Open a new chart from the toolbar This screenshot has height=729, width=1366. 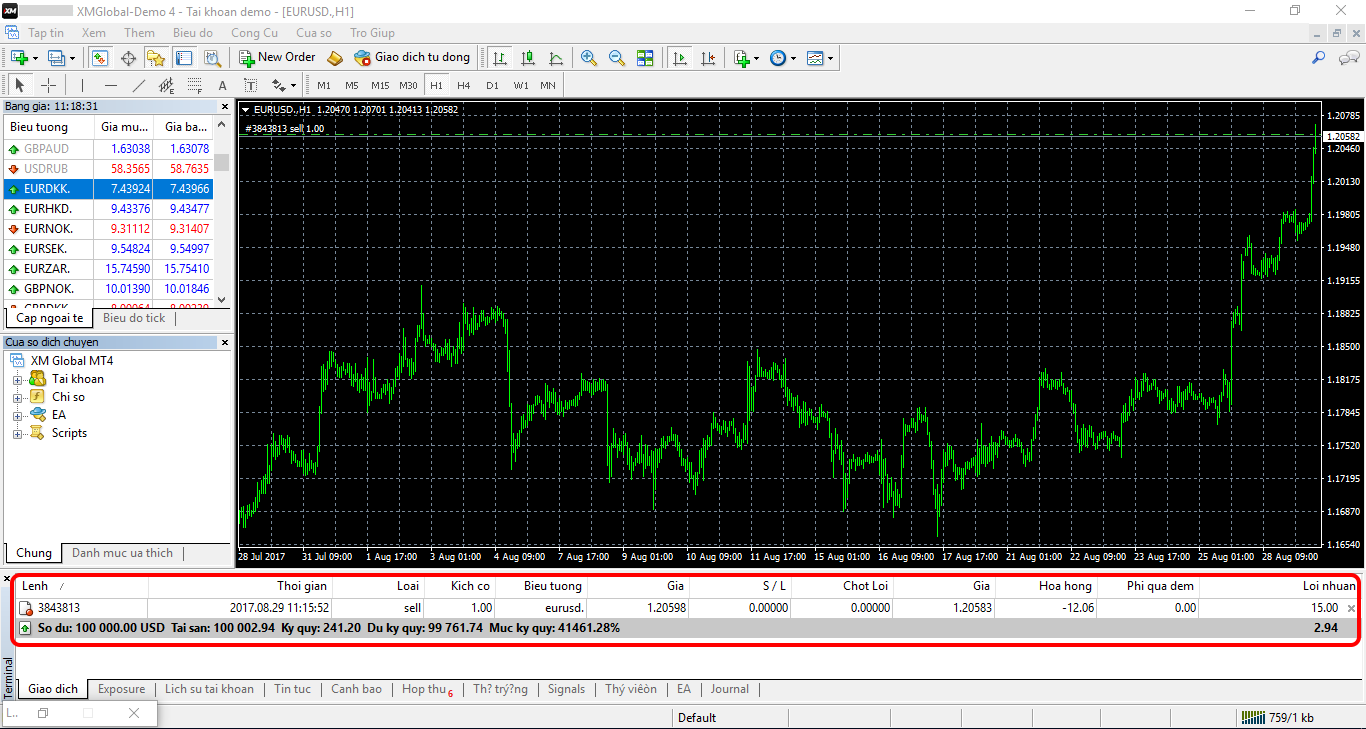tap(19, 58)
